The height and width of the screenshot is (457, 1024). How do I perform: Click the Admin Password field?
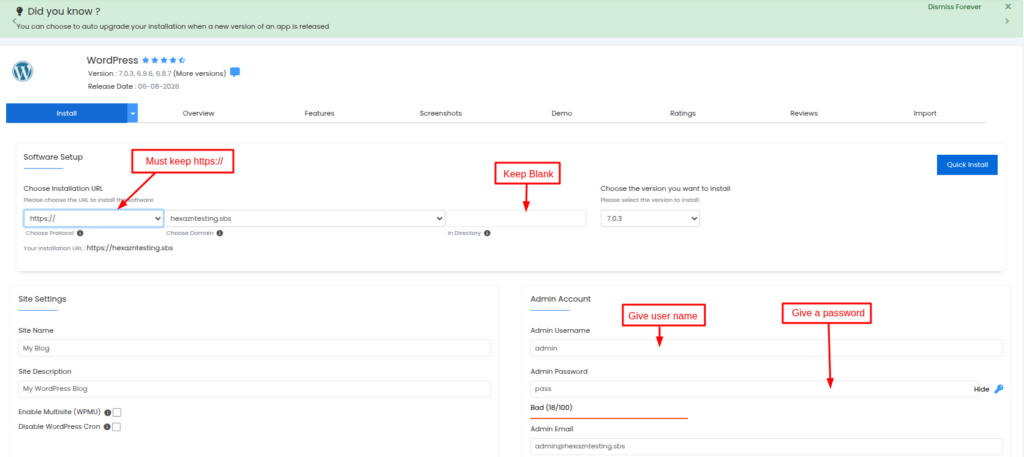[755, 389]
